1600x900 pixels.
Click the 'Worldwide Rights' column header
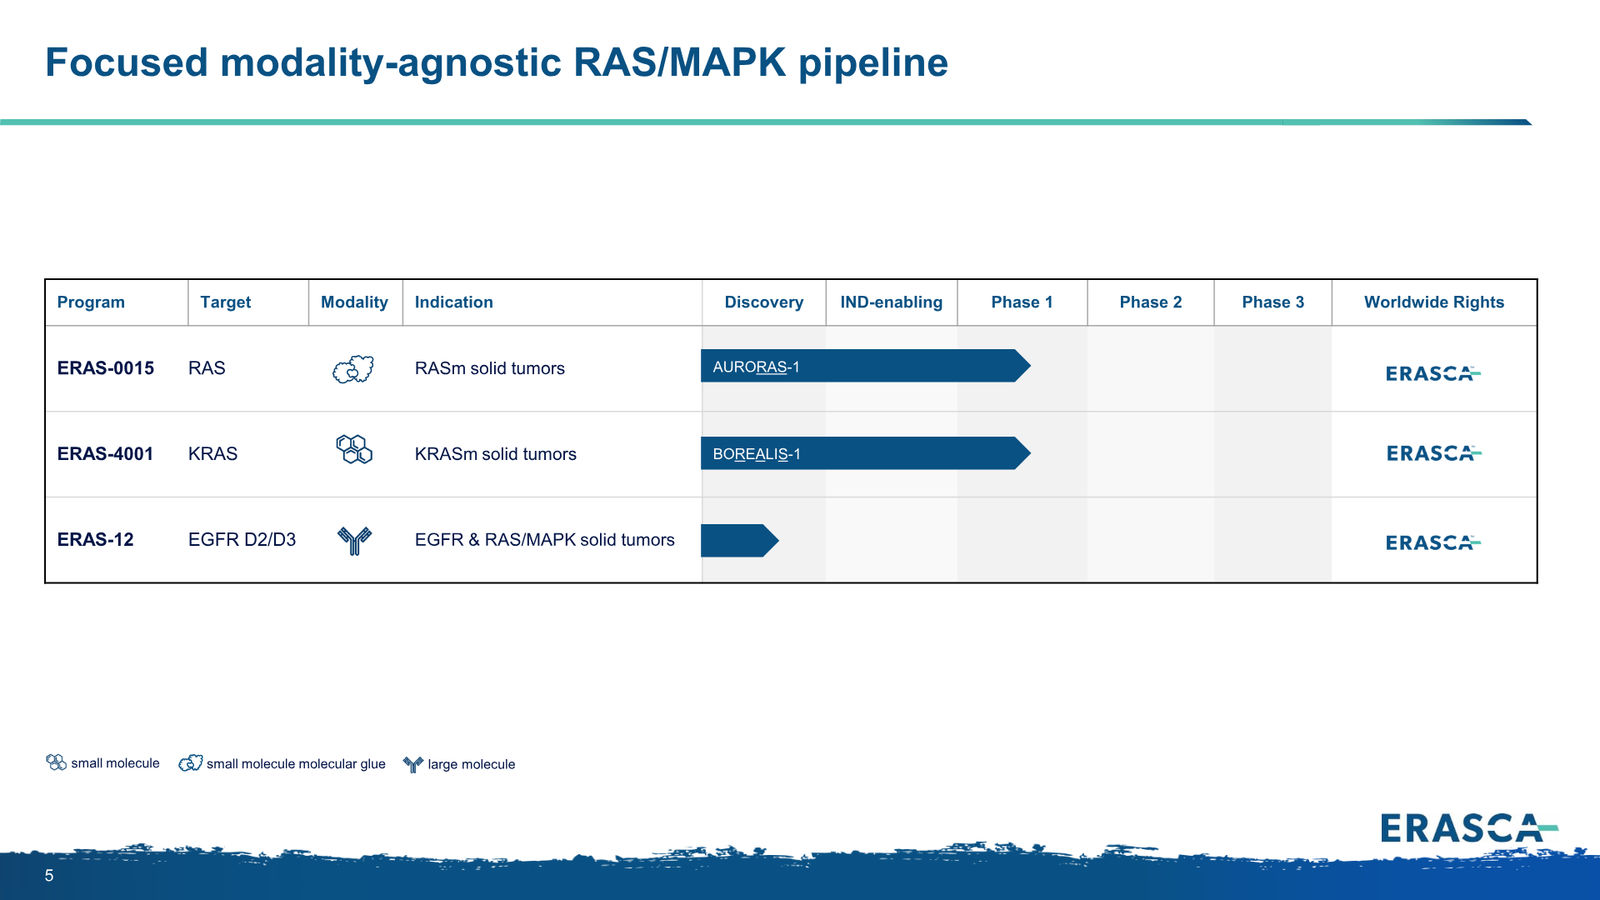1434,302
